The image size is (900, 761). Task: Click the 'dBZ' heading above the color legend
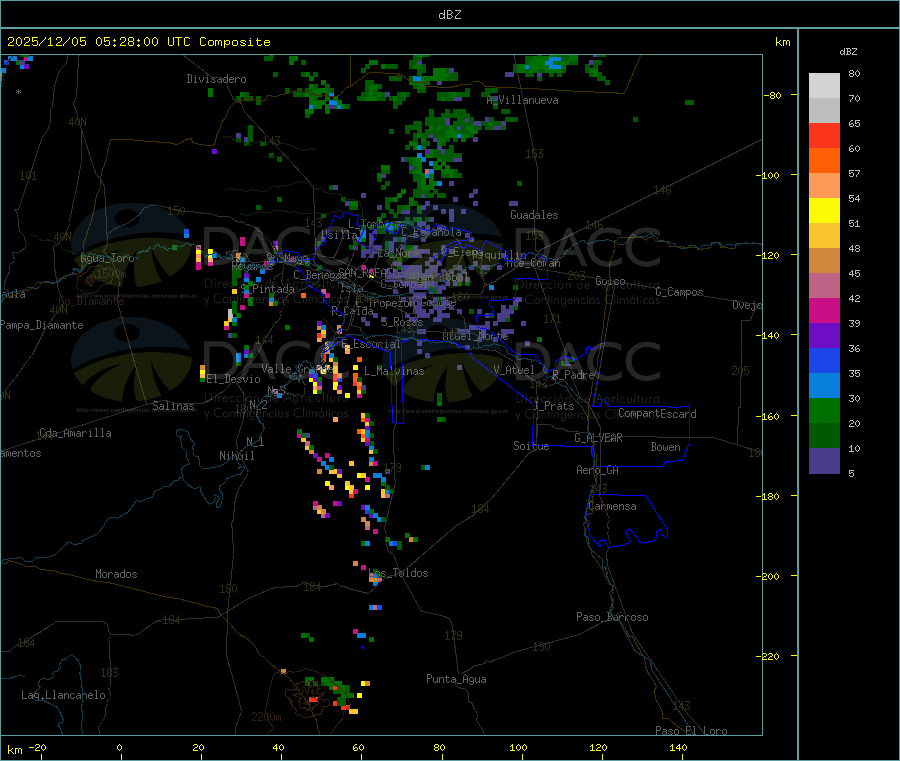click(848, 52)
